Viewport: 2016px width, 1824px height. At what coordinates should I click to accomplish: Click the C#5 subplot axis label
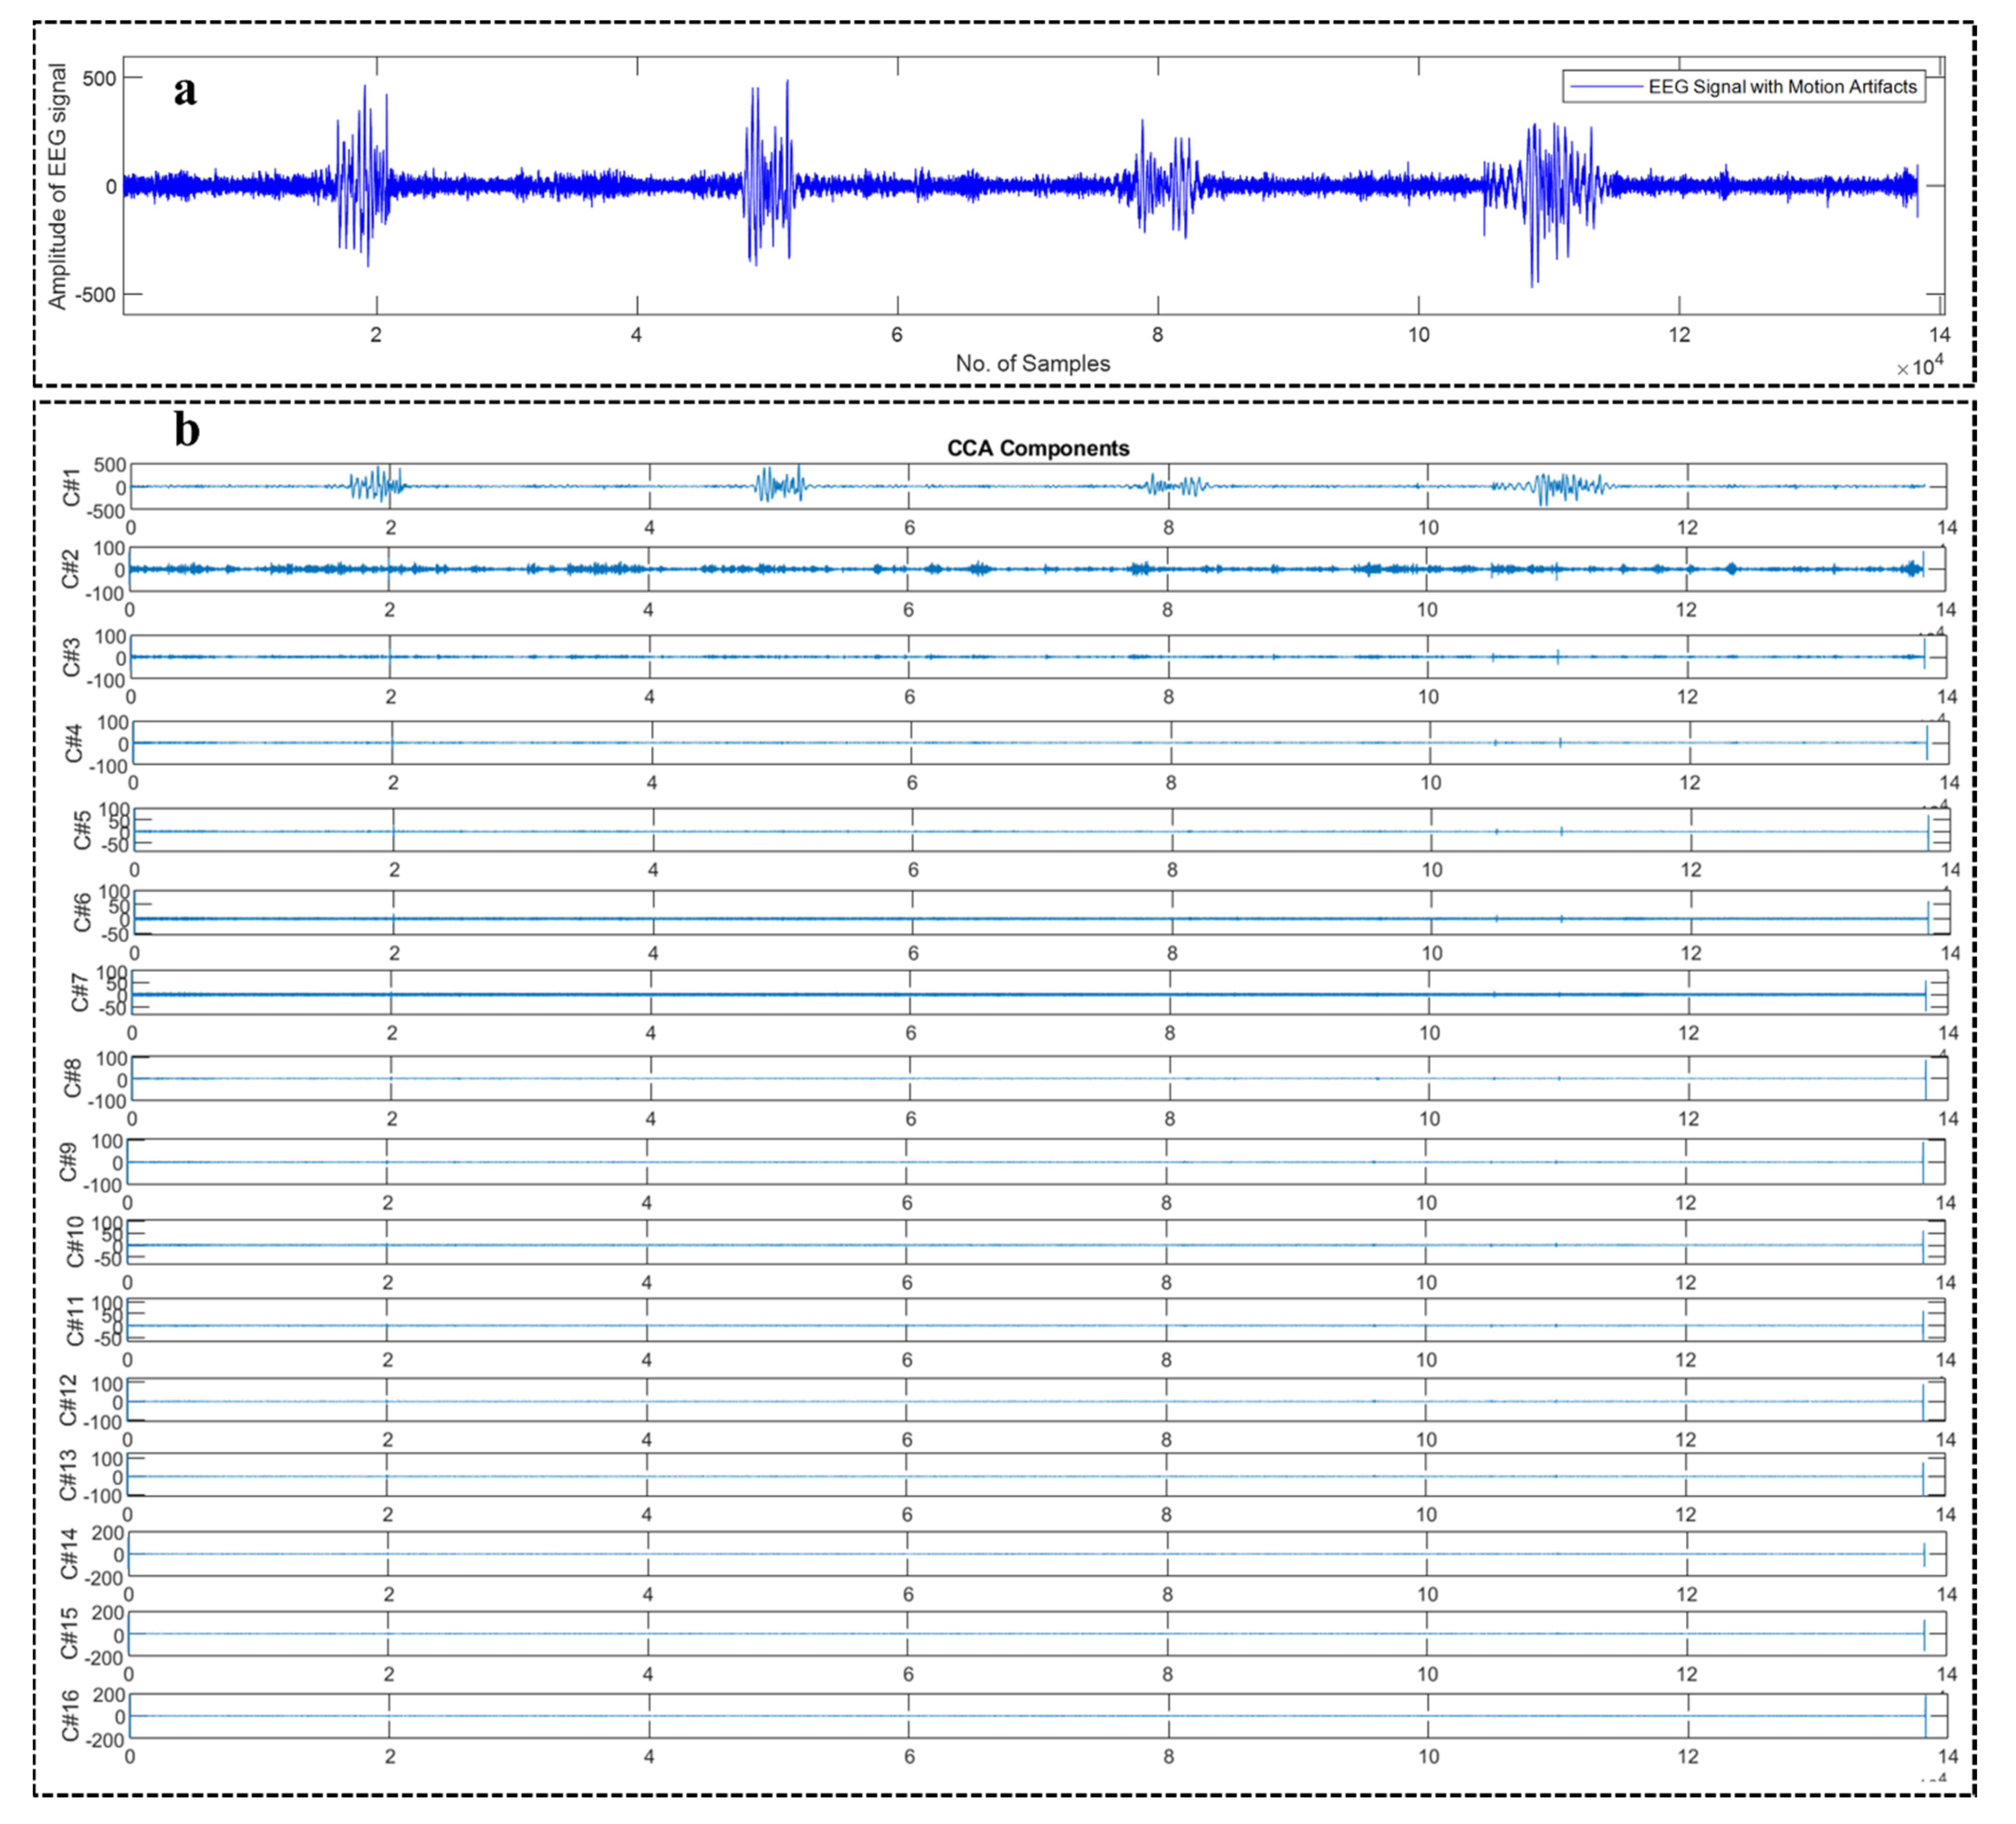pyautogui.click(x=82, y=830)
